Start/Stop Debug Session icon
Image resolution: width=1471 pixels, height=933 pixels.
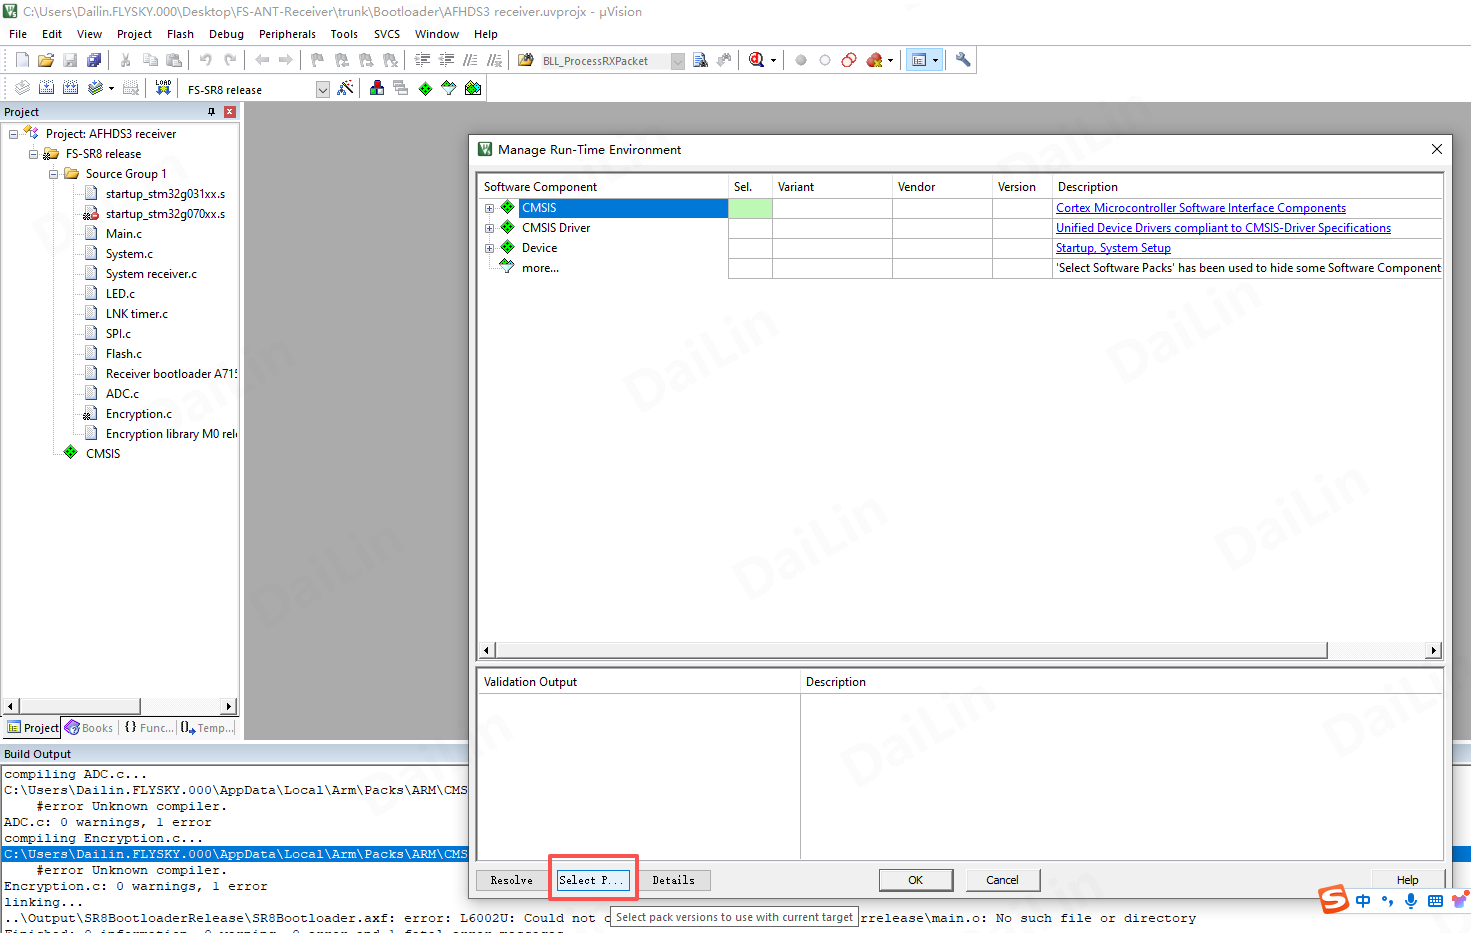[756, 60]
